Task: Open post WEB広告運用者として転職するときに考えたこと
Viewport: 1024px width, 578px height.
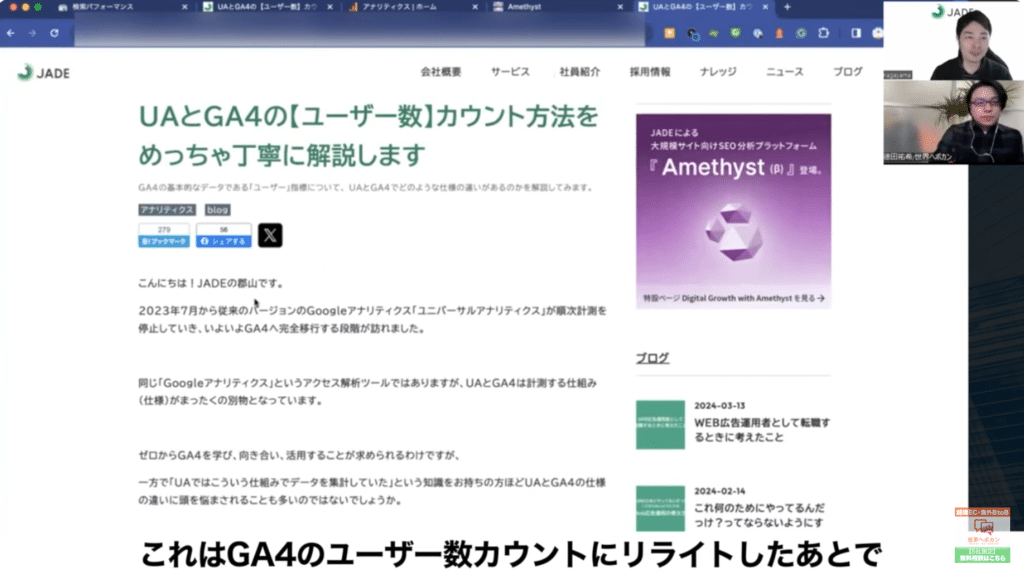Action: click(761, 430)
